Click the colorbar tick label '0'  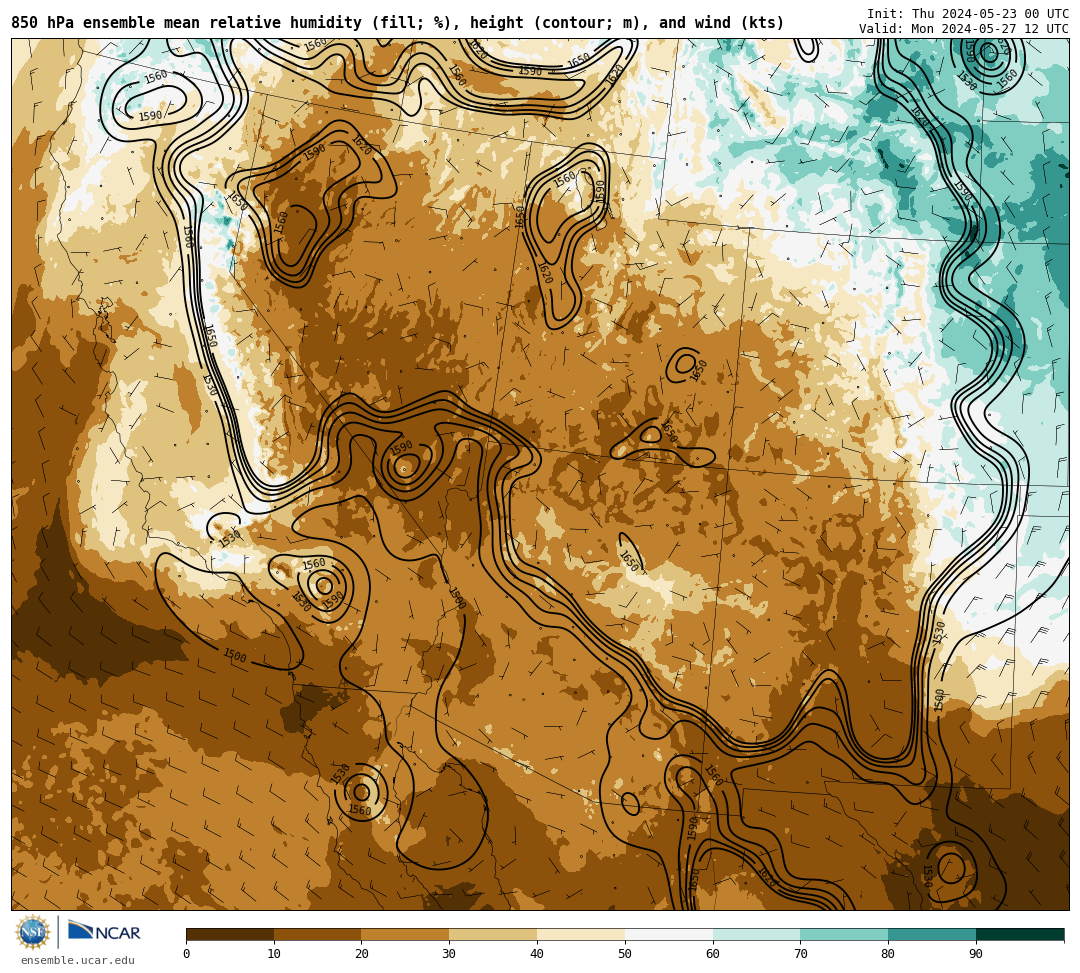pyautogui.click(x=187, y=954)
